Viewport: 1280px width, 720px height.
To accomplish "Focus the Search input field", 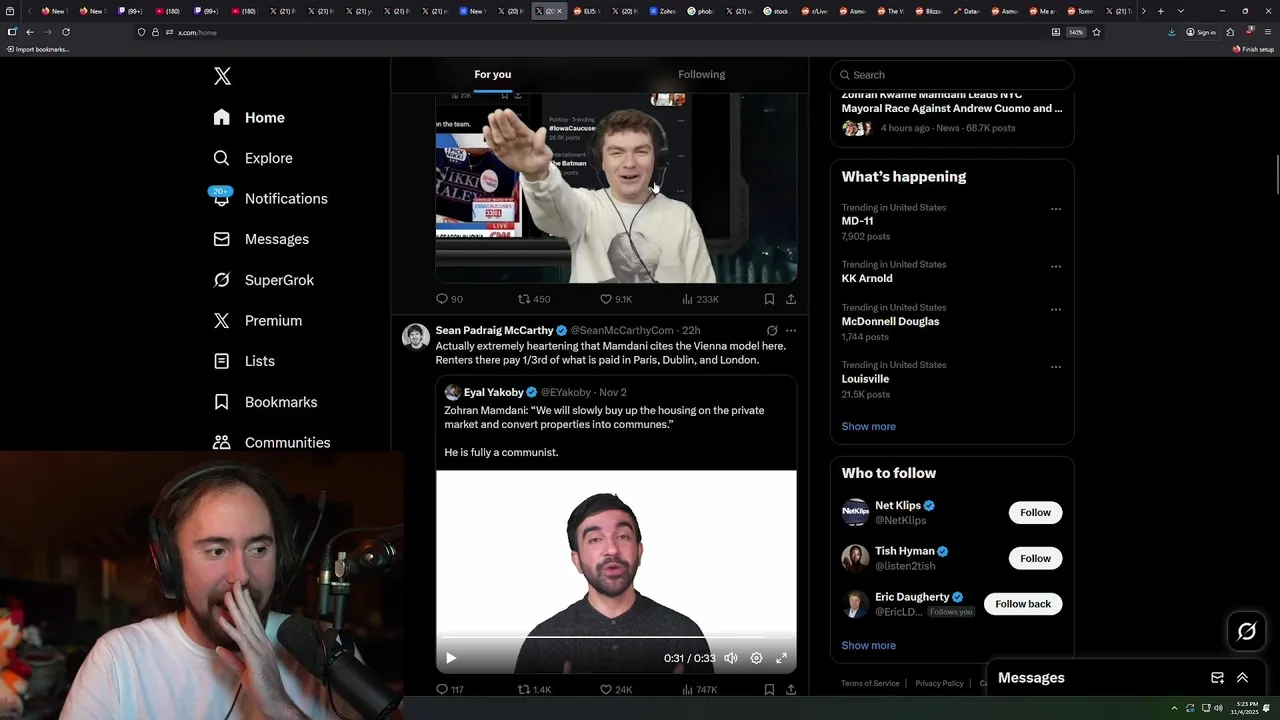I will tap(952, 75).
